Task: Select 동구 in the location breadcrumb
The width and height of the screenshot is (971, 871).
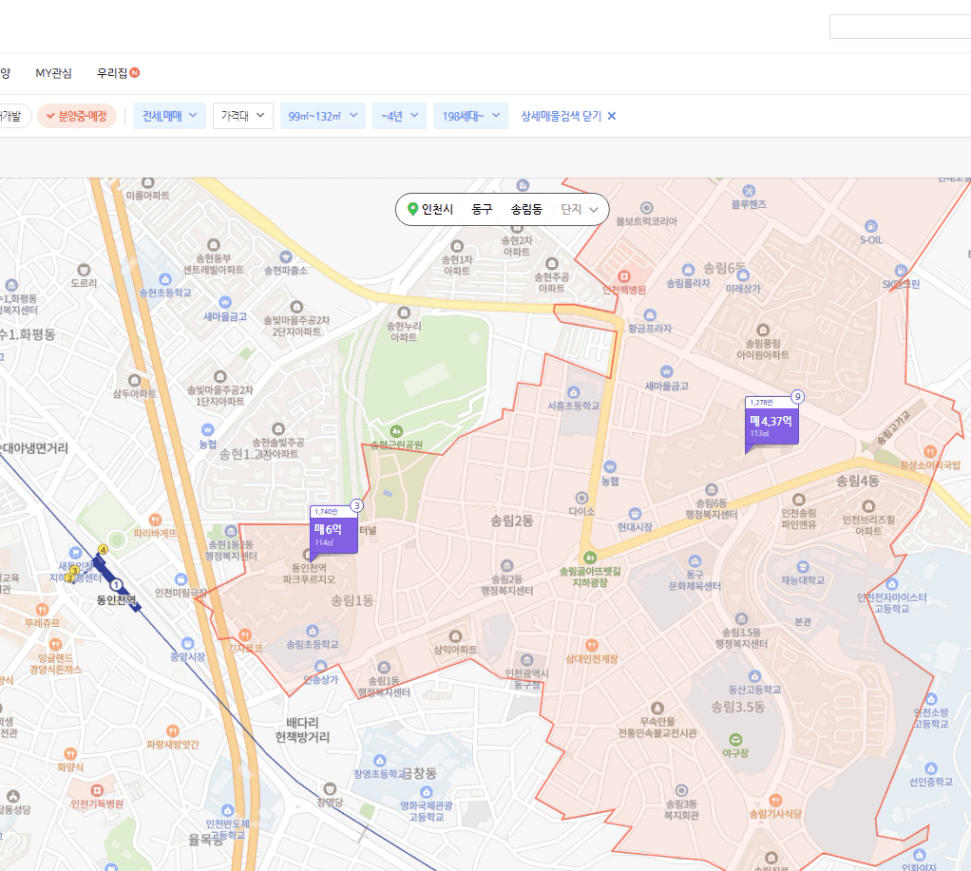Action: (482, 209)
